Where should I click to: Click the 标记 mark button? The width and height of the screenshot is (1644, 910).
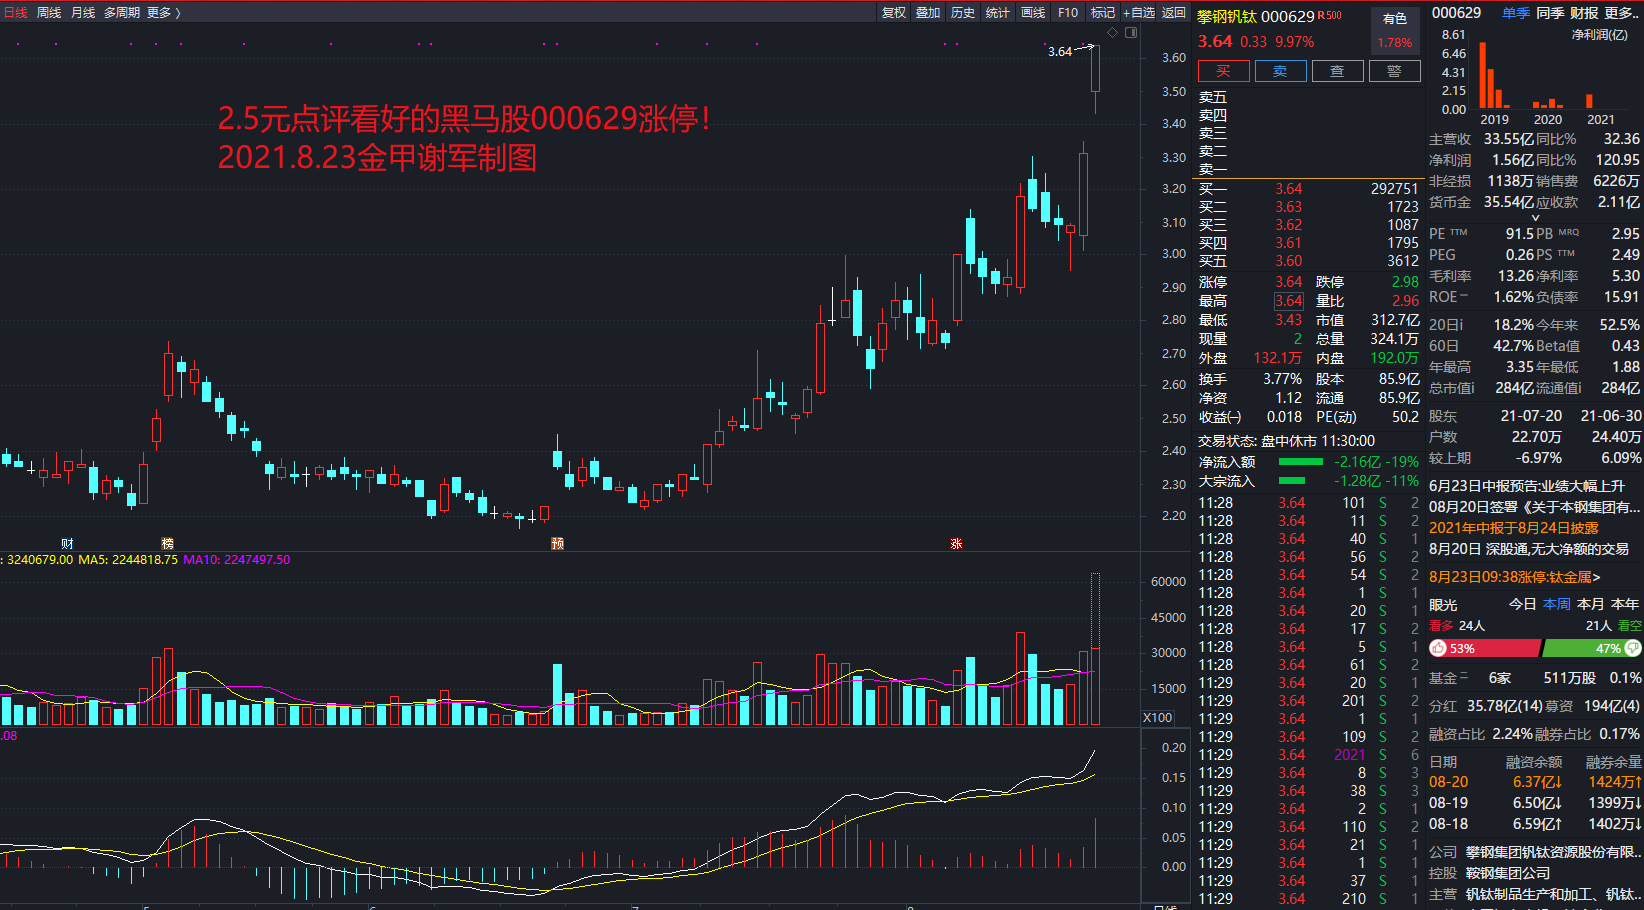(x=1103, y=13)
